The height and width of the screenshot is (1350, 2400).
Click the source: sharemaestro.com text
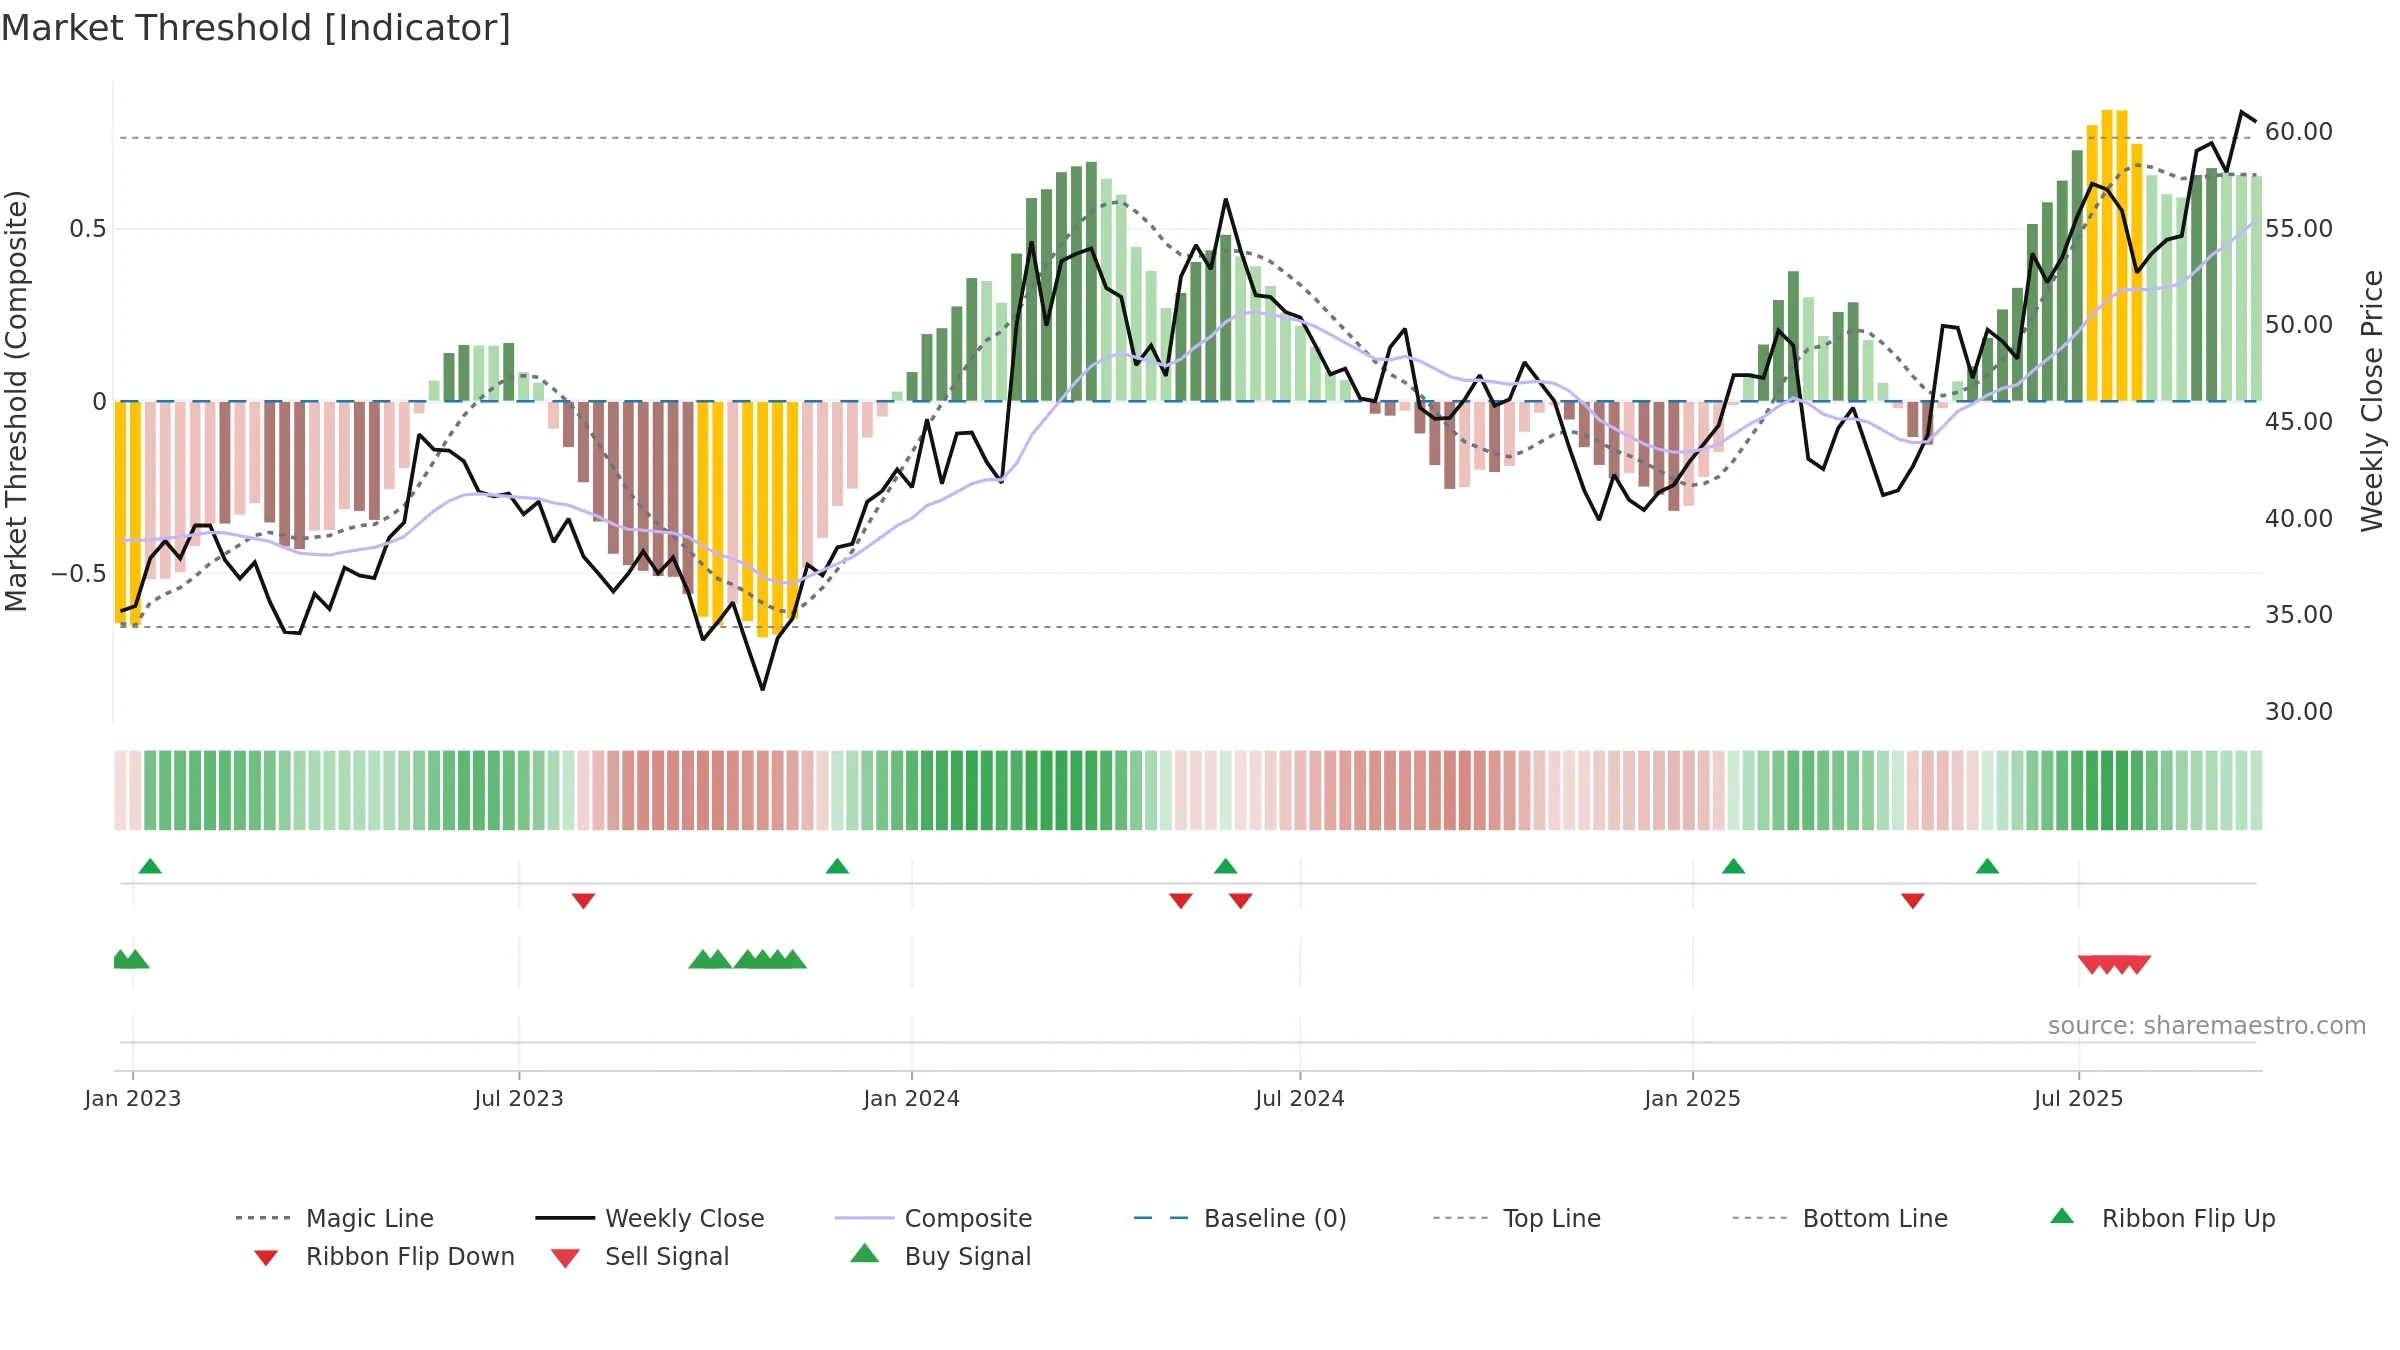coord(2207,1026)
